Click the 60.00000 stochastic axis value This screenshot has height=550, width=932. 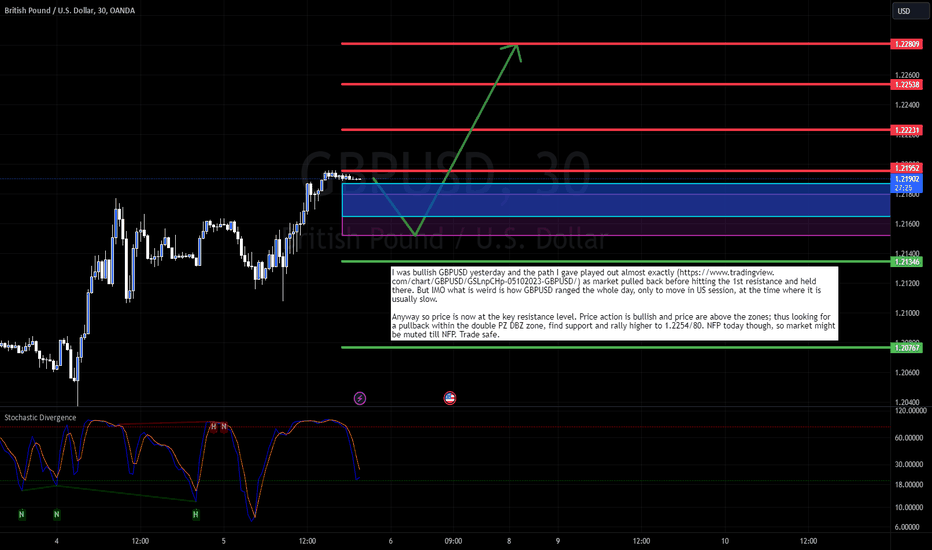(909, 438)
